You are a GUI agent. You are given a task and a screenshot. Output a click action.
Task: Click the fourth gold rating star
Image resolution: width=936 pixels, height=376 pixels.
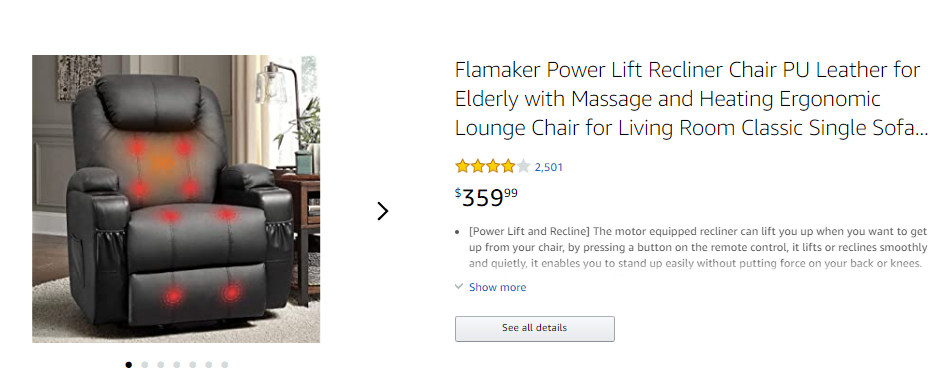[x=508, y=167]
